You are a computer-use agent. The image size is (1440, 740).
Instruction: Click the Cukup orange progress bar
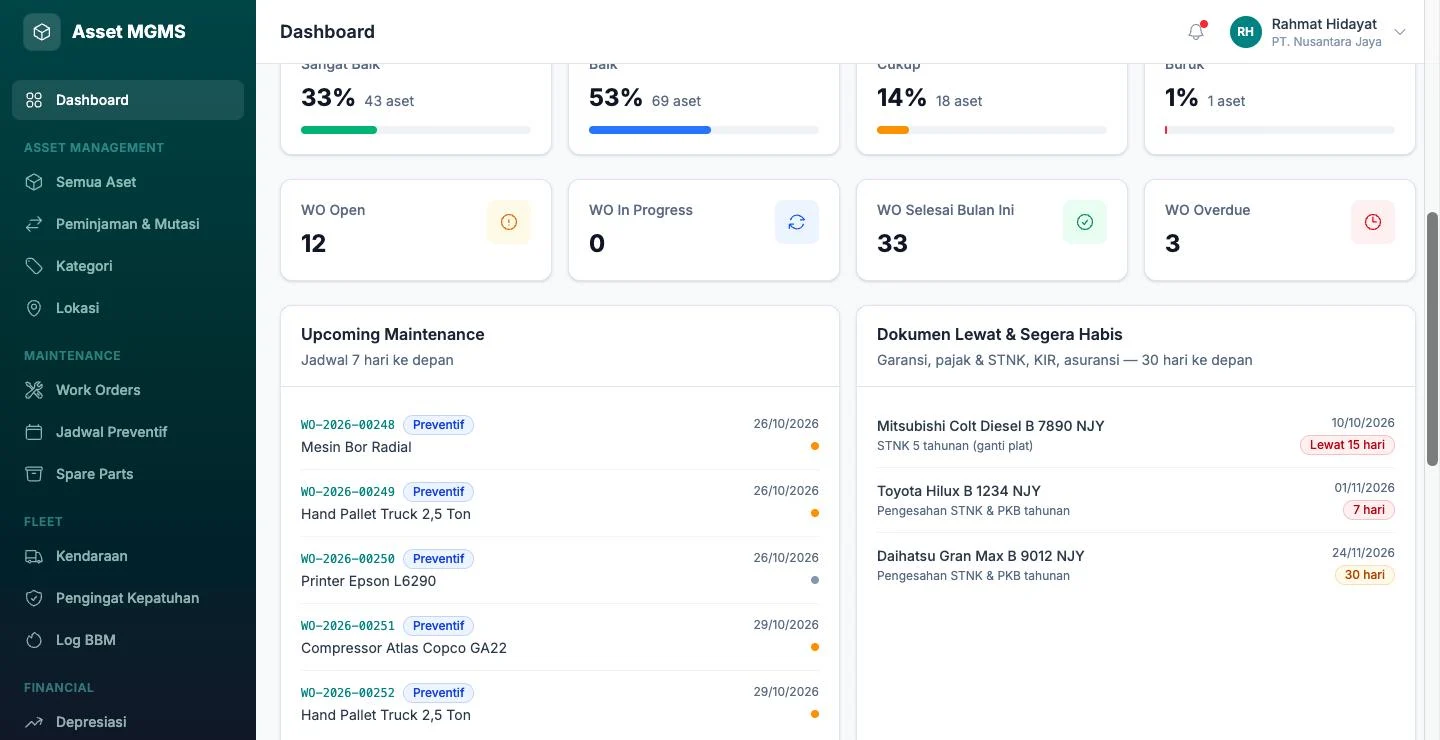click(x=893, y=130)
